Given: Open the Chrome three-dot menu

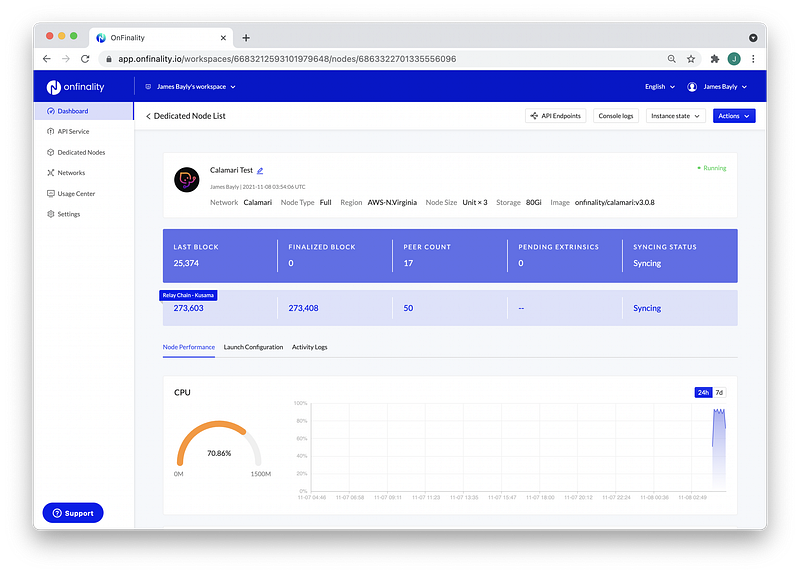Looking at the screenshot, I should click(x=753, y=59).
